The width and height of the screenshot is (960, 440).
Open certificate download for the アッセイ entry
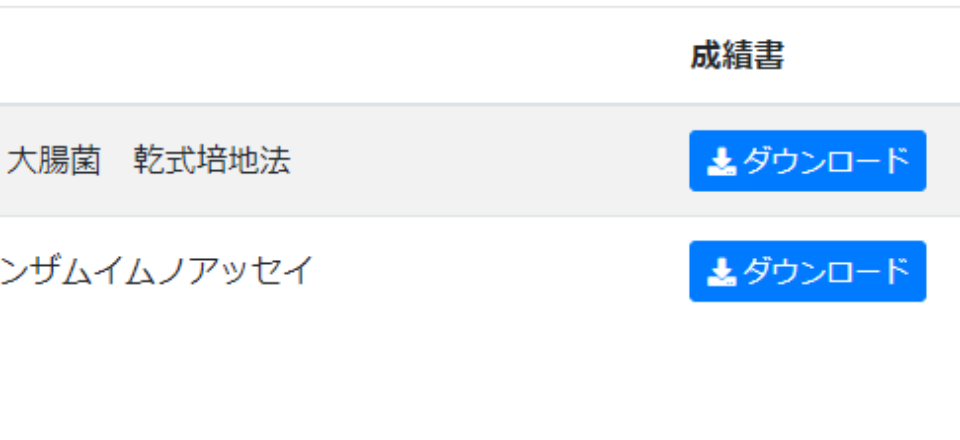(x=808, y=271)
